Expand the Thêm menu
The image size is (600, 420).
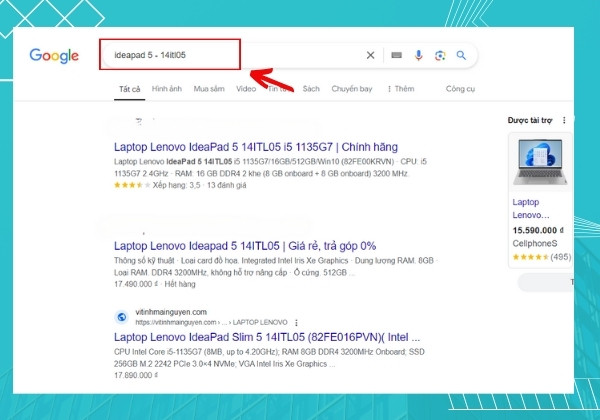click(x=401, y=89)
